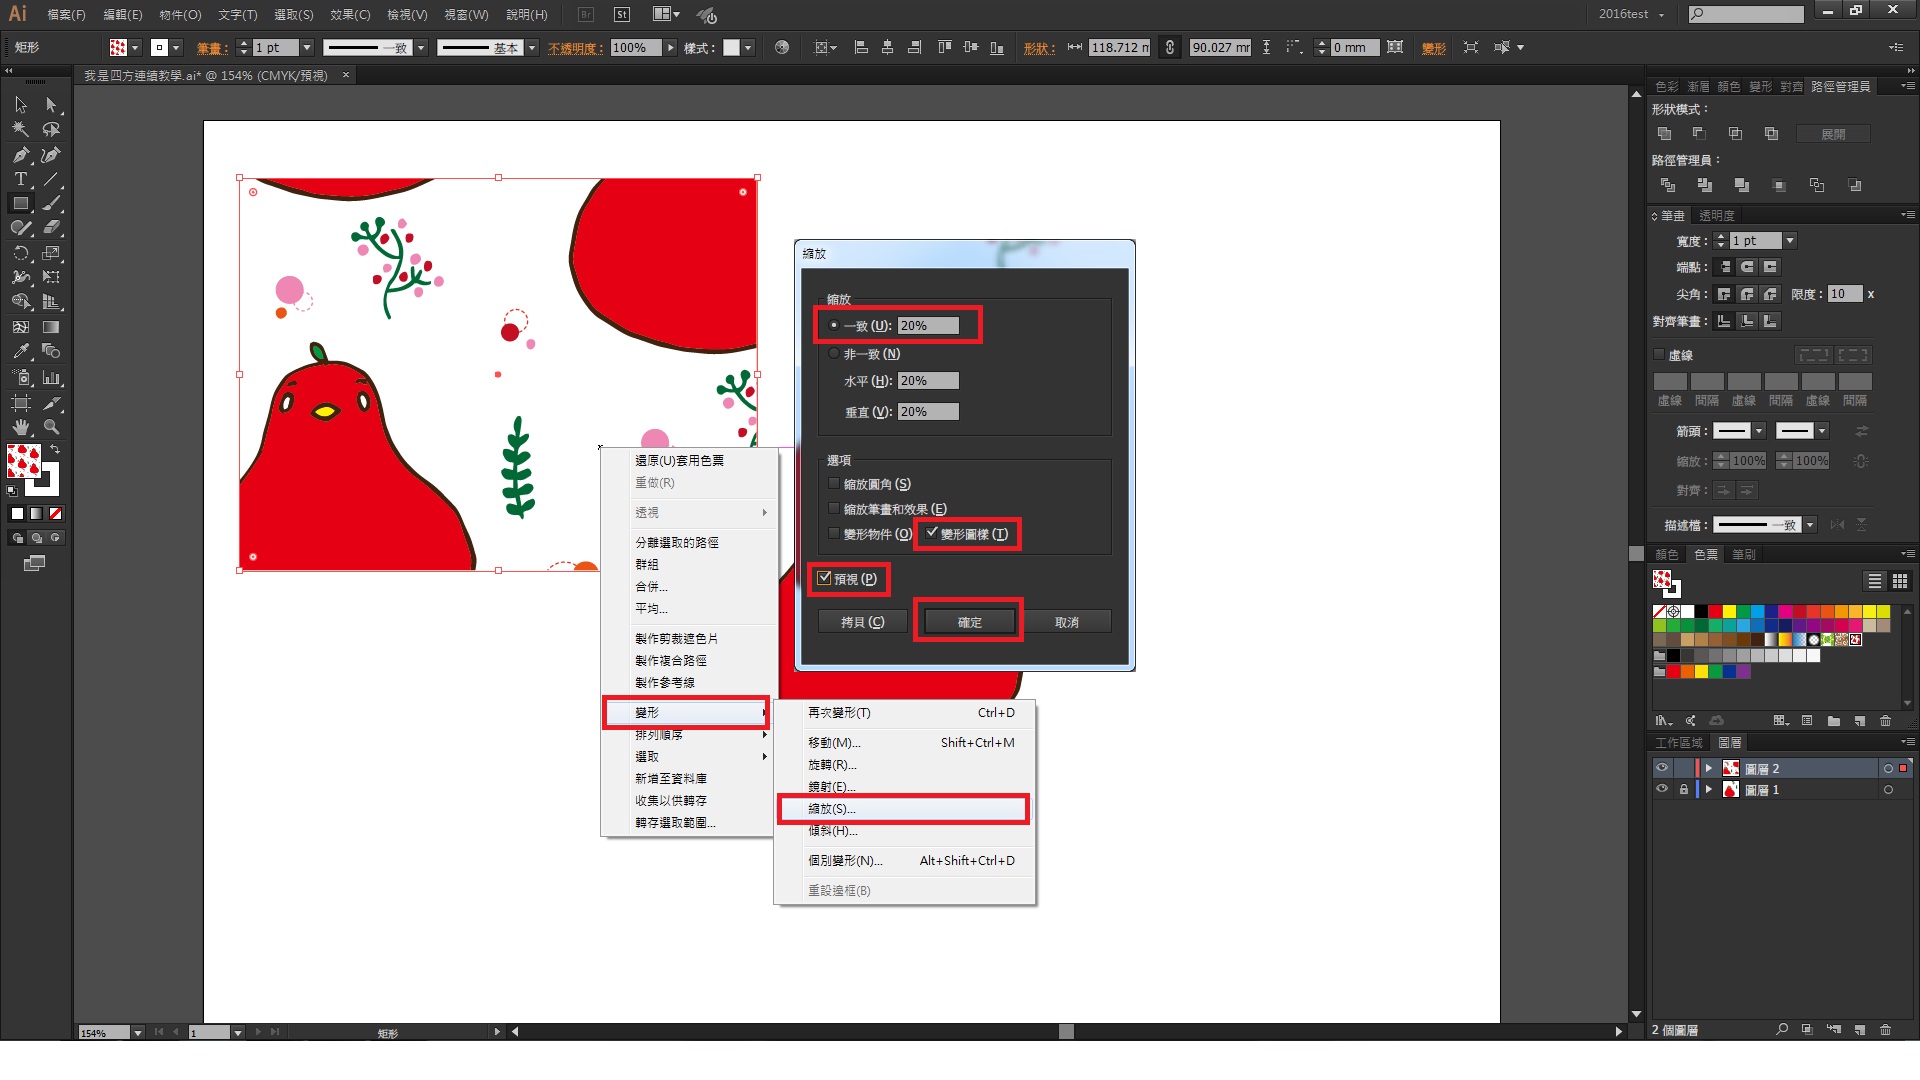Select the Pen tool
The image size is (1920, 1080).
(x=20, y=155)
